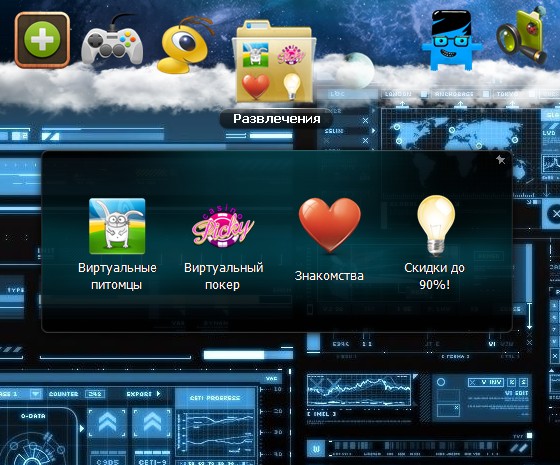Open the red heart dating icon
The image size is (560, 465).
[330, 225]
